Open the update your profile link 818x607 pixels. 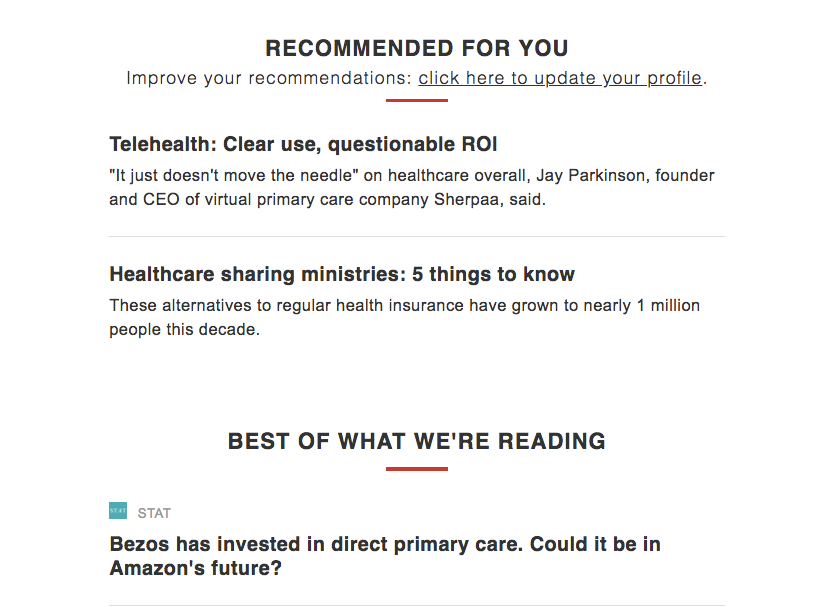560,78
